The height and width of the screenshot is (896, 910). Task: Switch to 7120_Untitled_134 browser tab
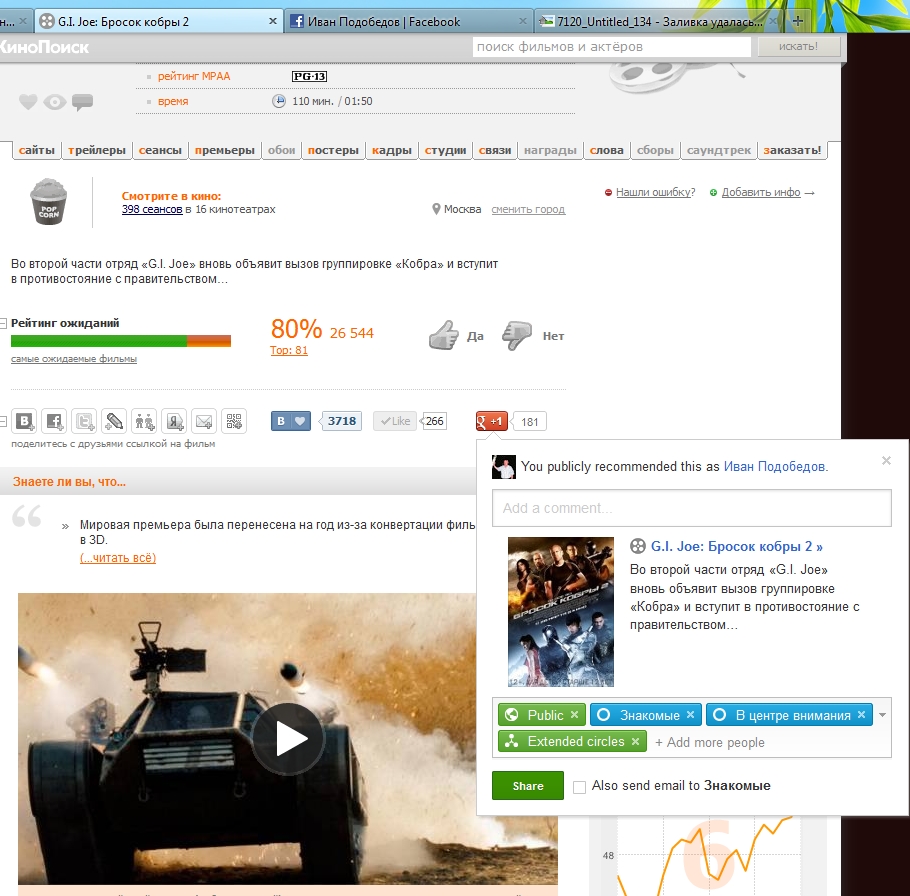tap(659, 21)
